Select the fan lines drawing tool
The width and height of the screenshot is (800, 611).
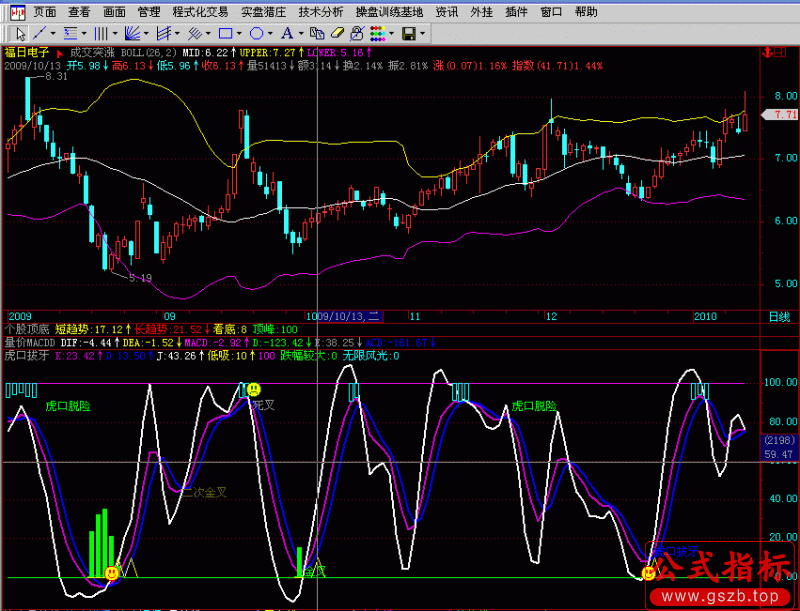point(131,33)
